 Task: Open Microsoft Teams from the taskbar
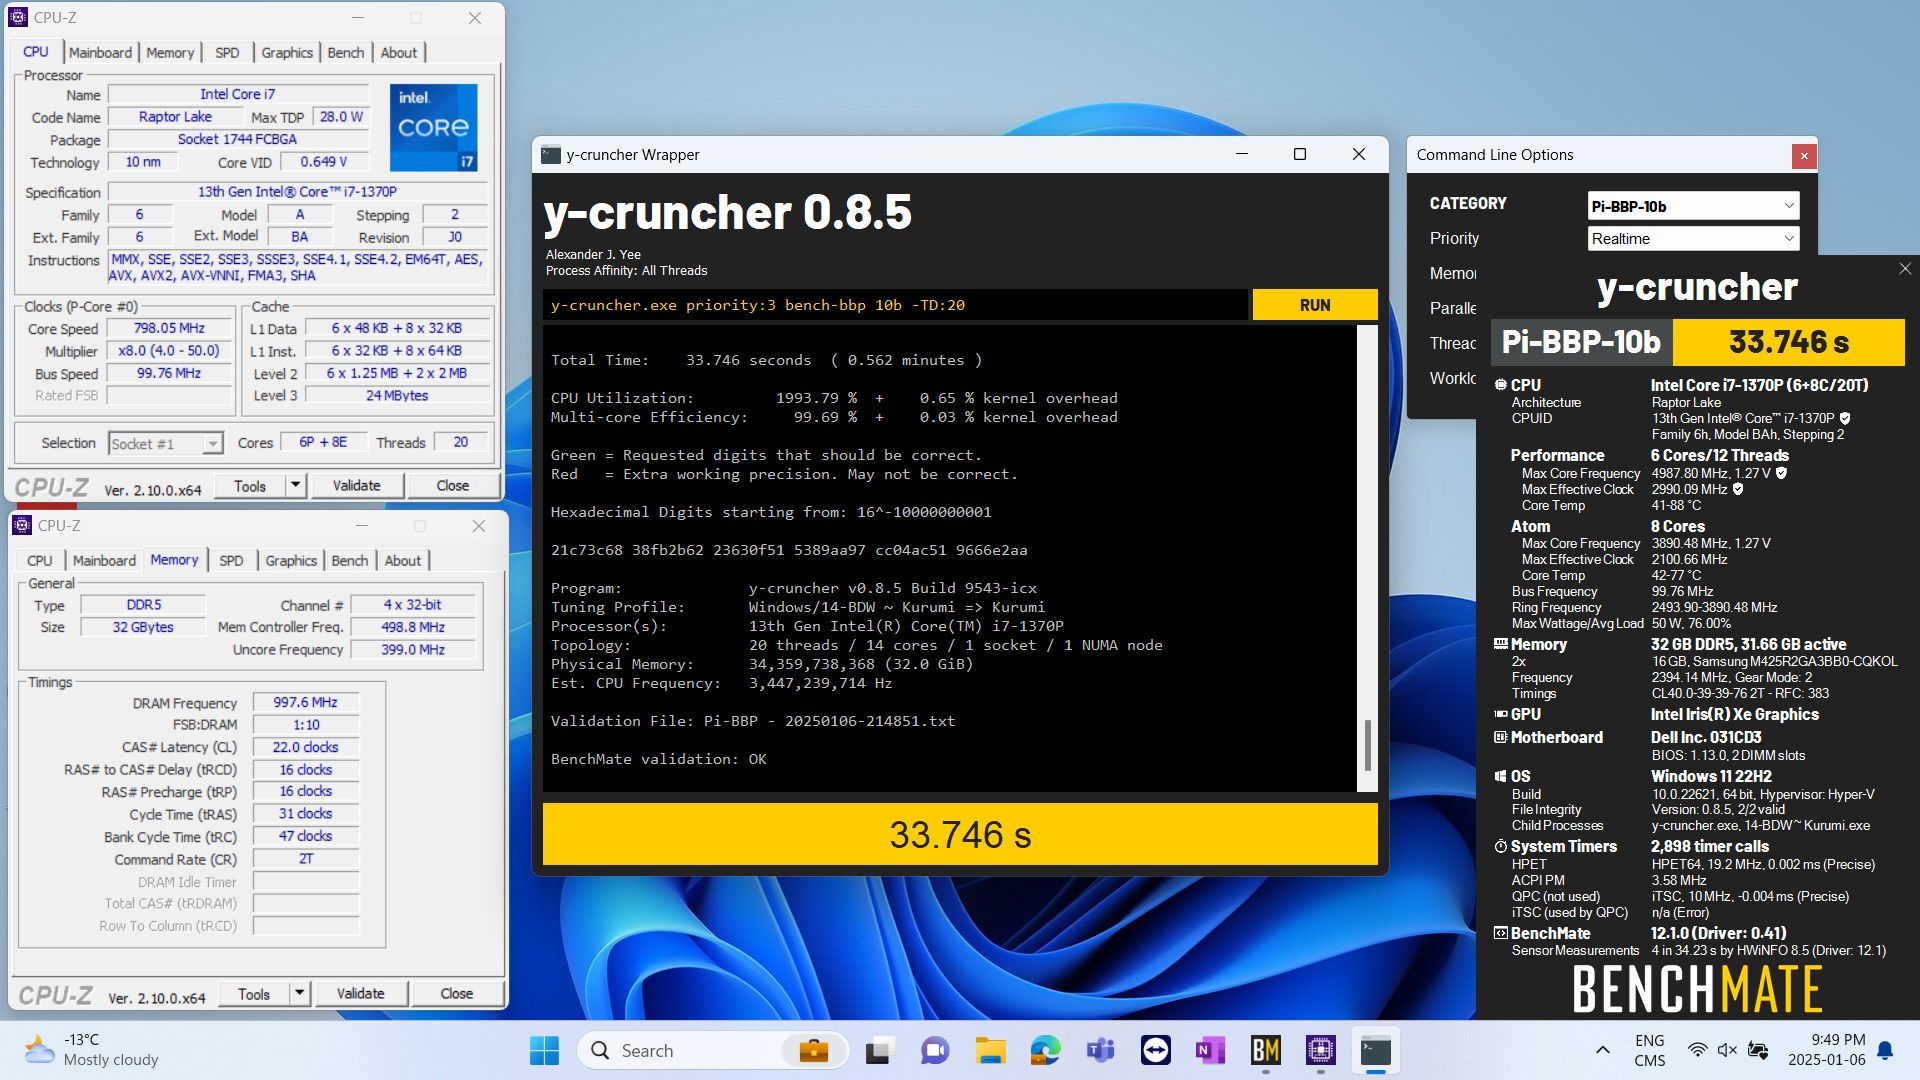[1100, 1050]
